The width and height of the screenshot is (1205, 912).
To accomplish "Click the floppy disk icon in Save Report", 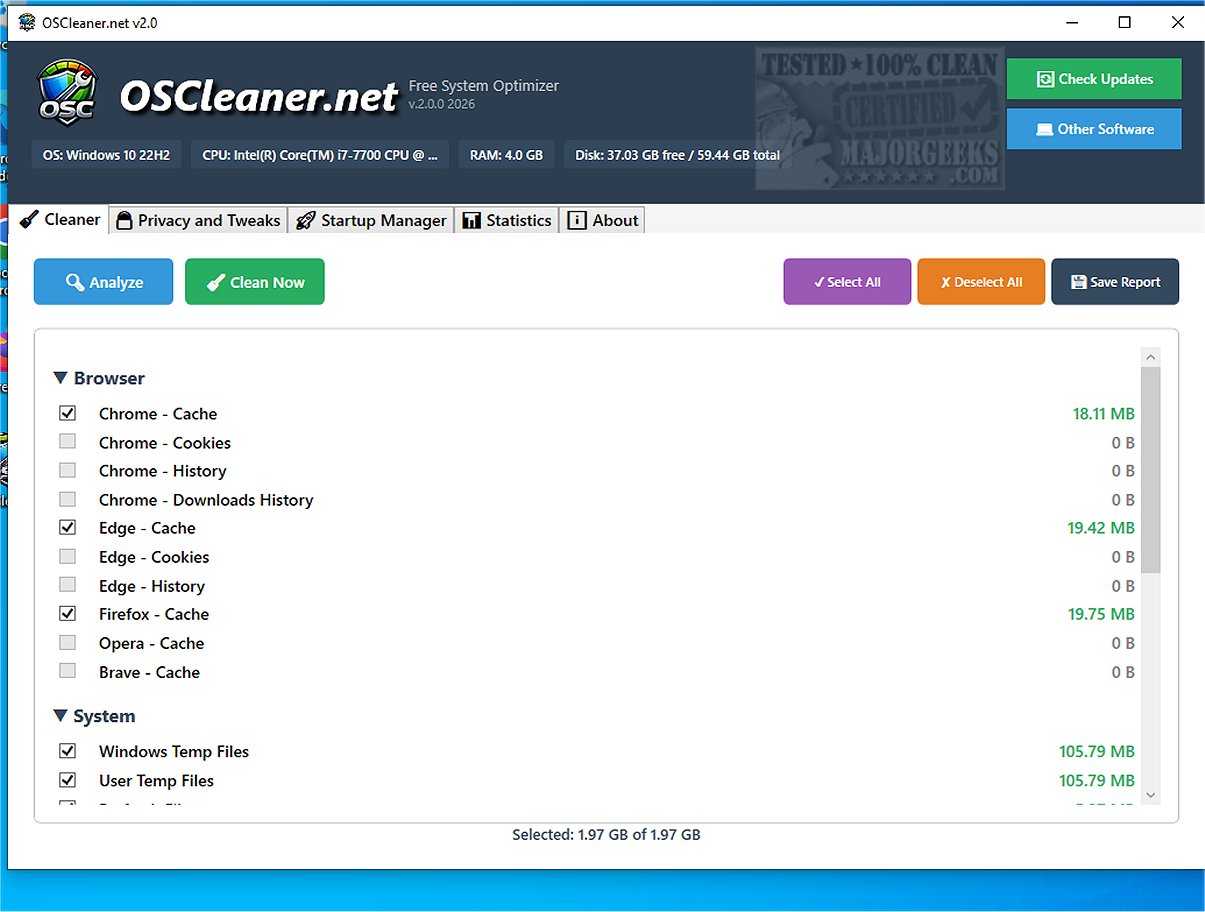I will (x=1079, y=282).
